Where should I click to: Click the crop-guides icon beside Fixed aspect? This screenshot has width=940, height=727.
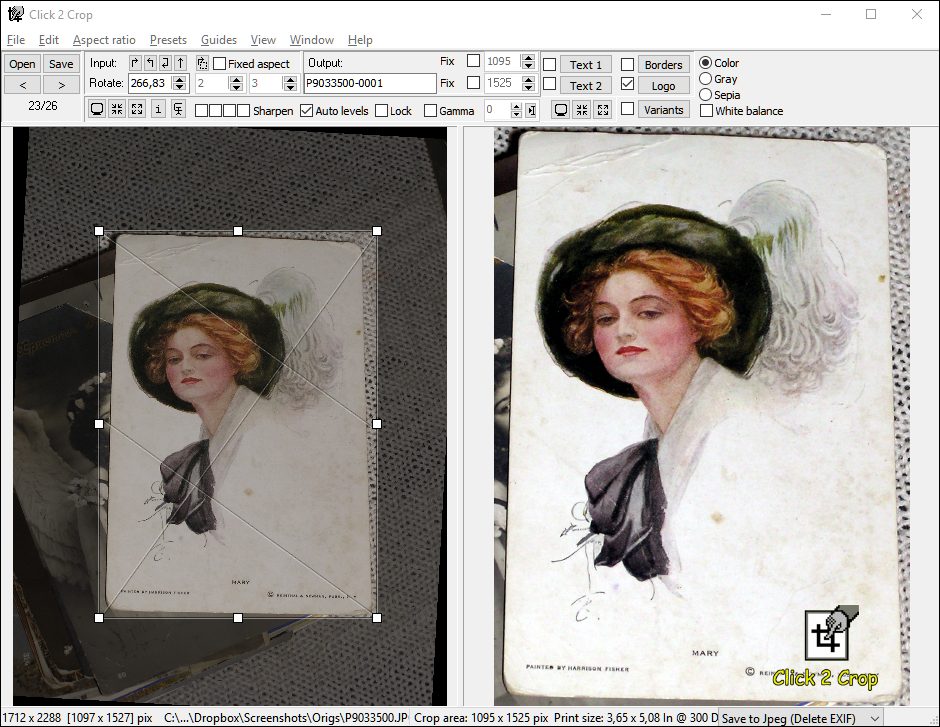point(201,63)
